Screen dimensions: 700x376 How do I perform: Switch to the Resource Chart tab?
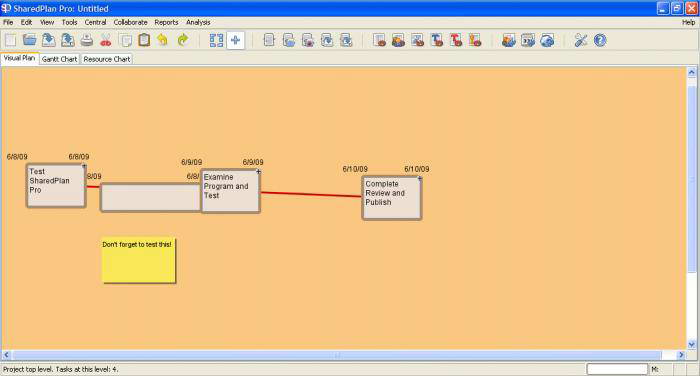pyautogui.click(x=107, y=59)
